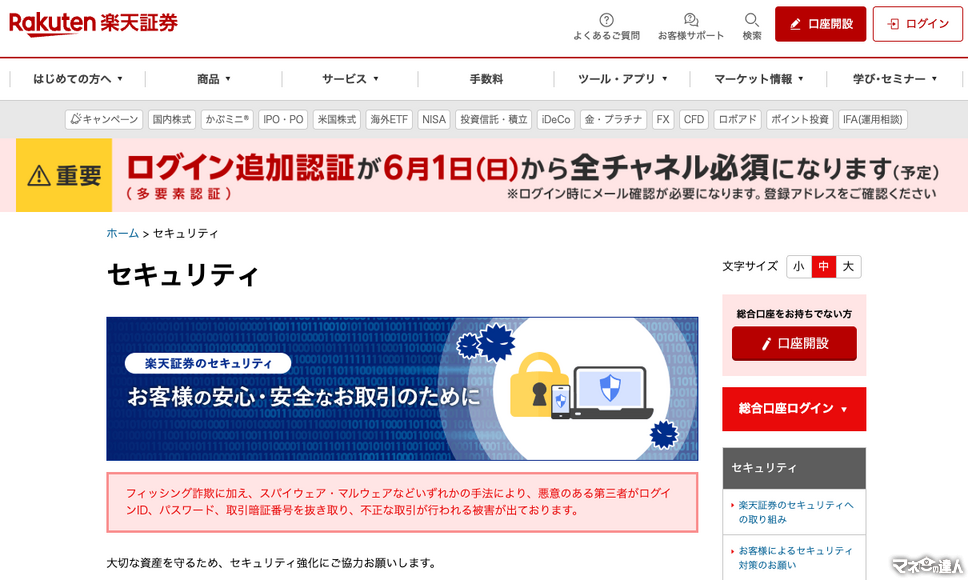Image resolution: width=968 pixels, height=580 pixels.
Task: Open よくあるご質問 help icon
Action: pyautogui.click(x=606, y=20)
